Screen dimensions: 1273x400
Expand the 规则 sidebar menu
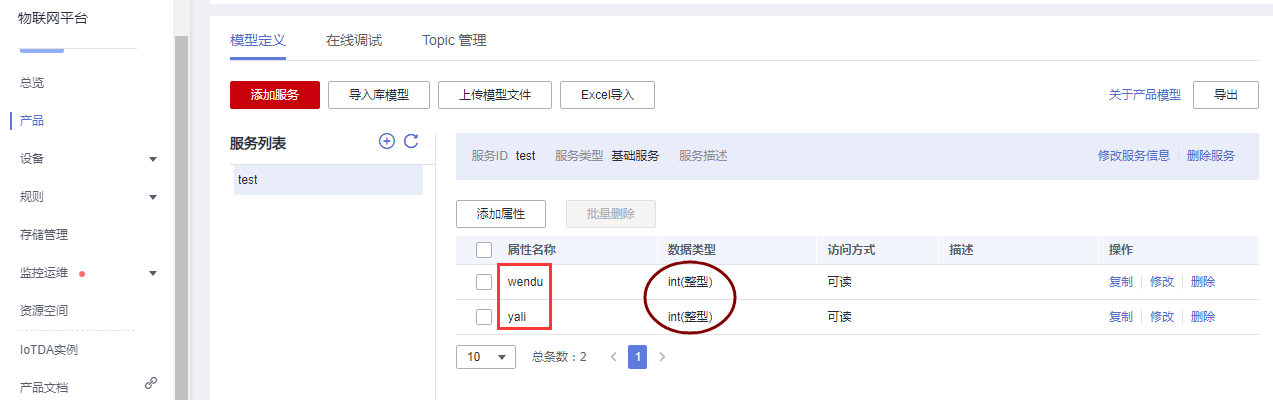coord(153,197)
